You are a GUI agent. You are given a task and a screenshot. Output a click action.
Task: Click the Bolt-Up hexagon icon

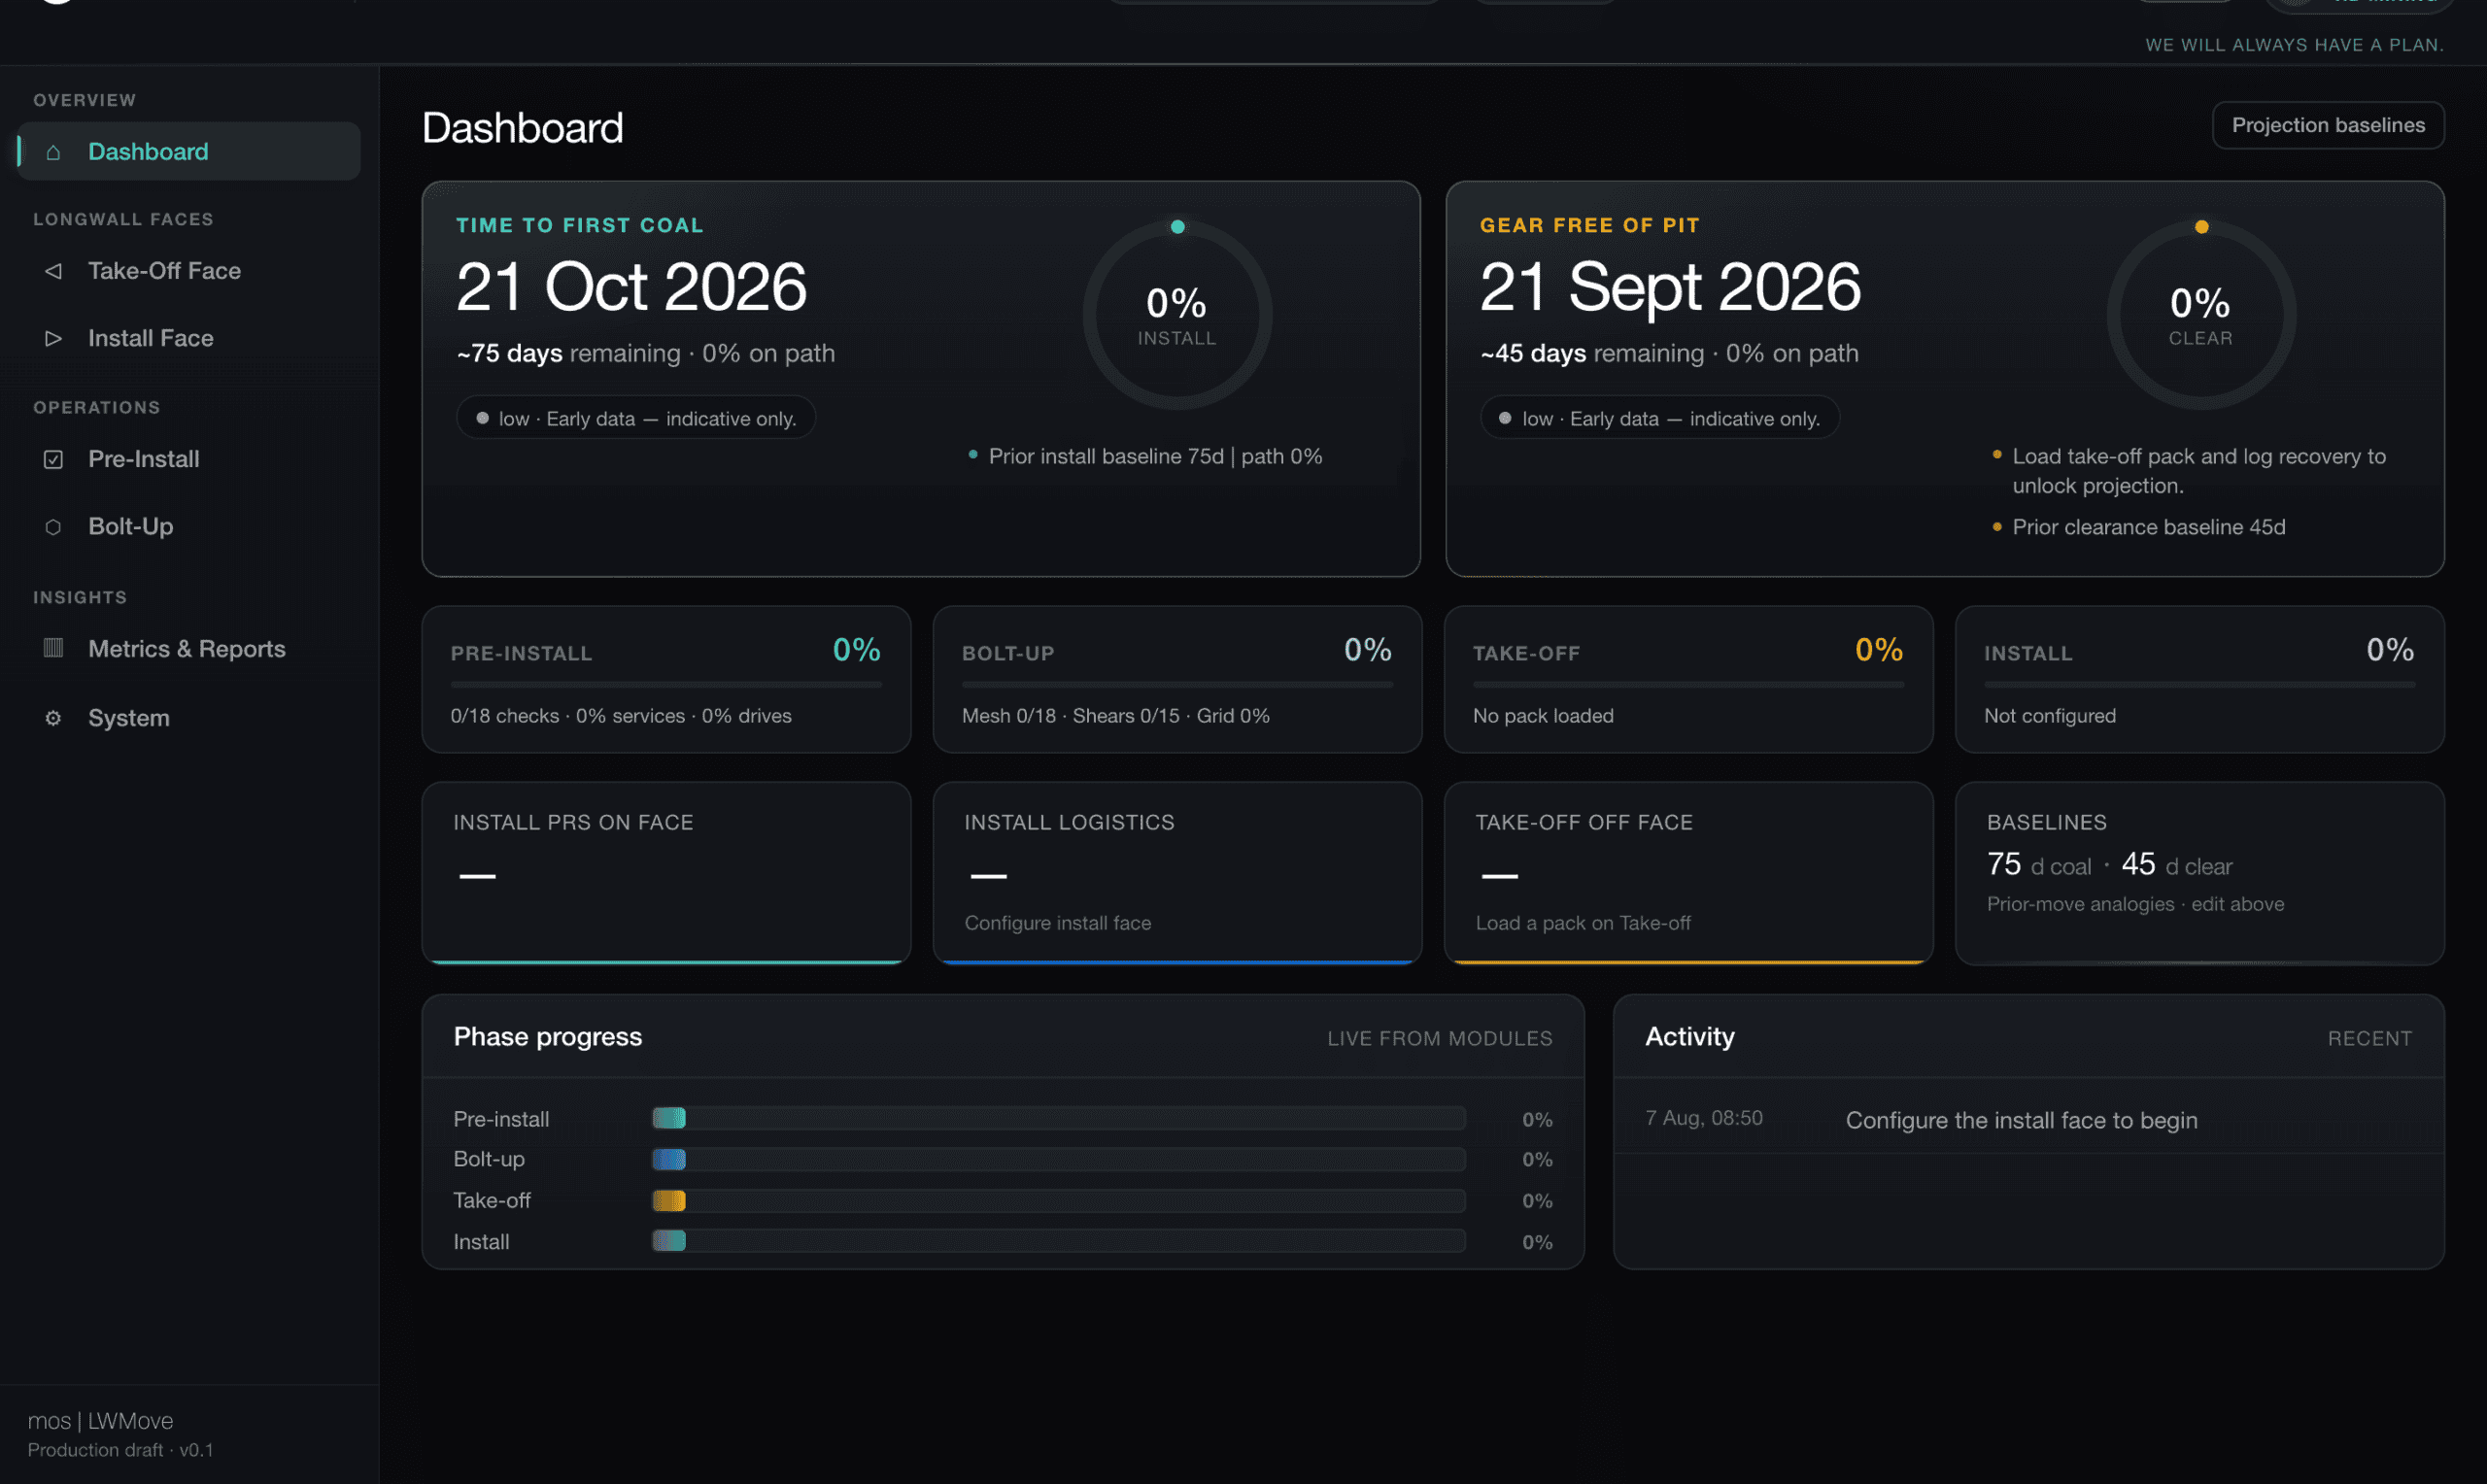tap(53, 526)
